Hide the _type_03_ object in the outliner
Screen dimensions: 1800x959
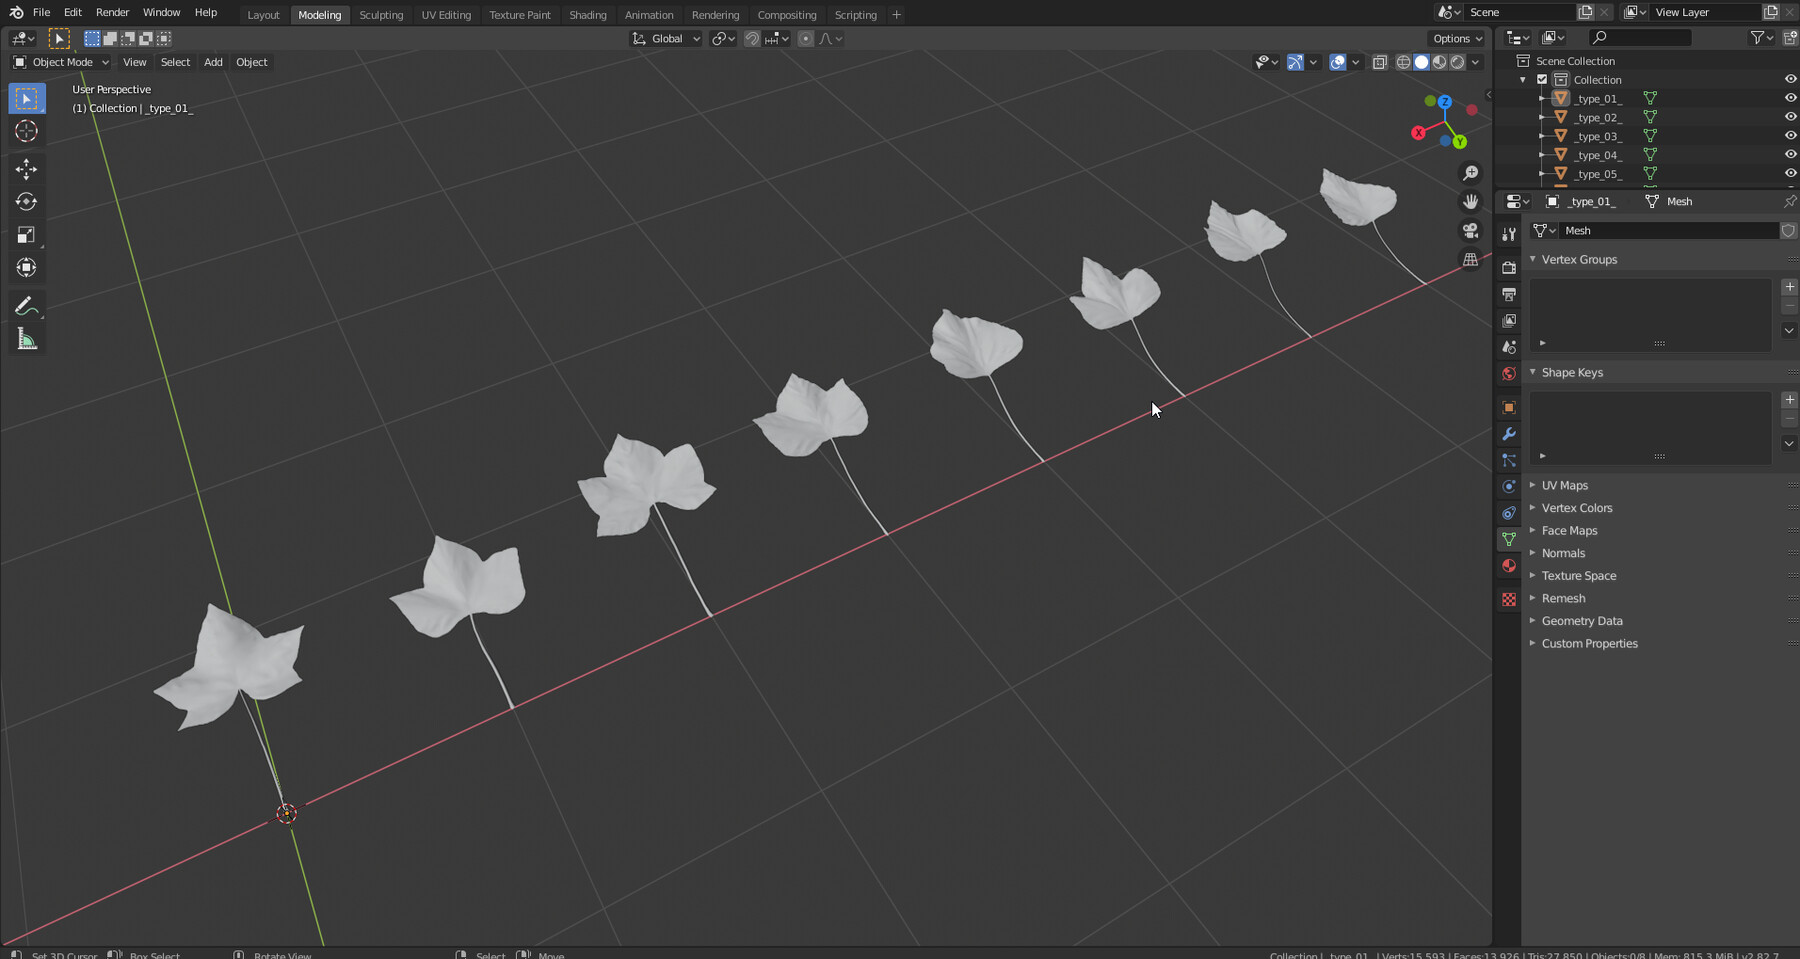(x=1789, y=136)
